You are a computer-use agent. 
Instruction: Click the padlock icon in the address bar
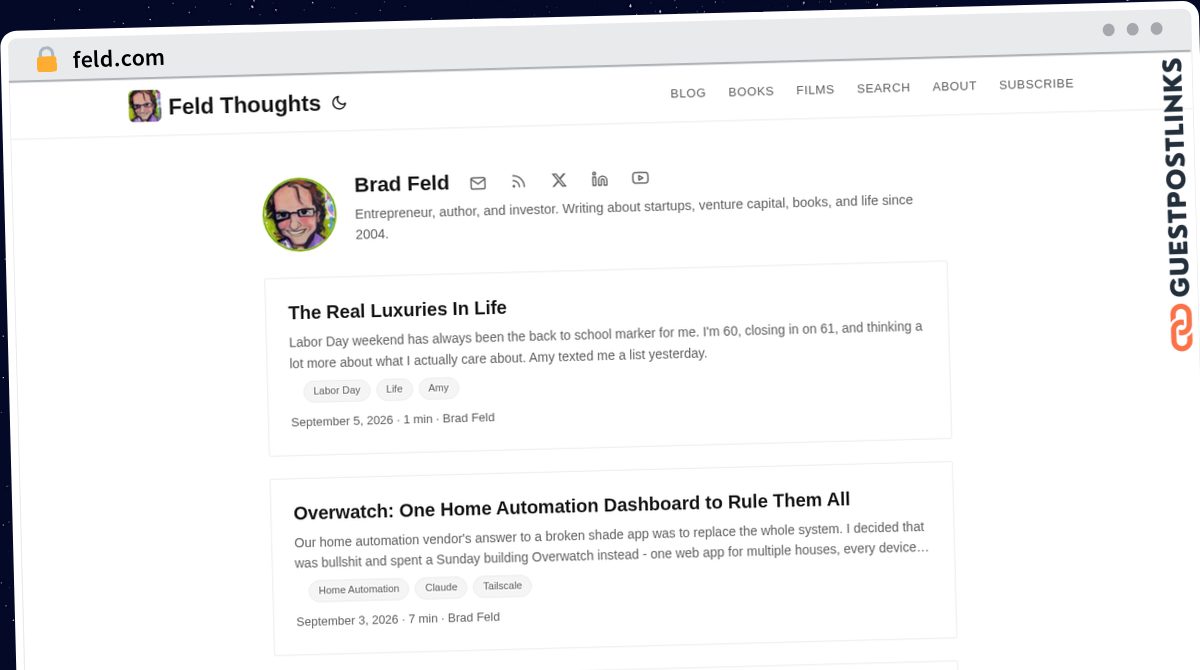tap(47, 60)
